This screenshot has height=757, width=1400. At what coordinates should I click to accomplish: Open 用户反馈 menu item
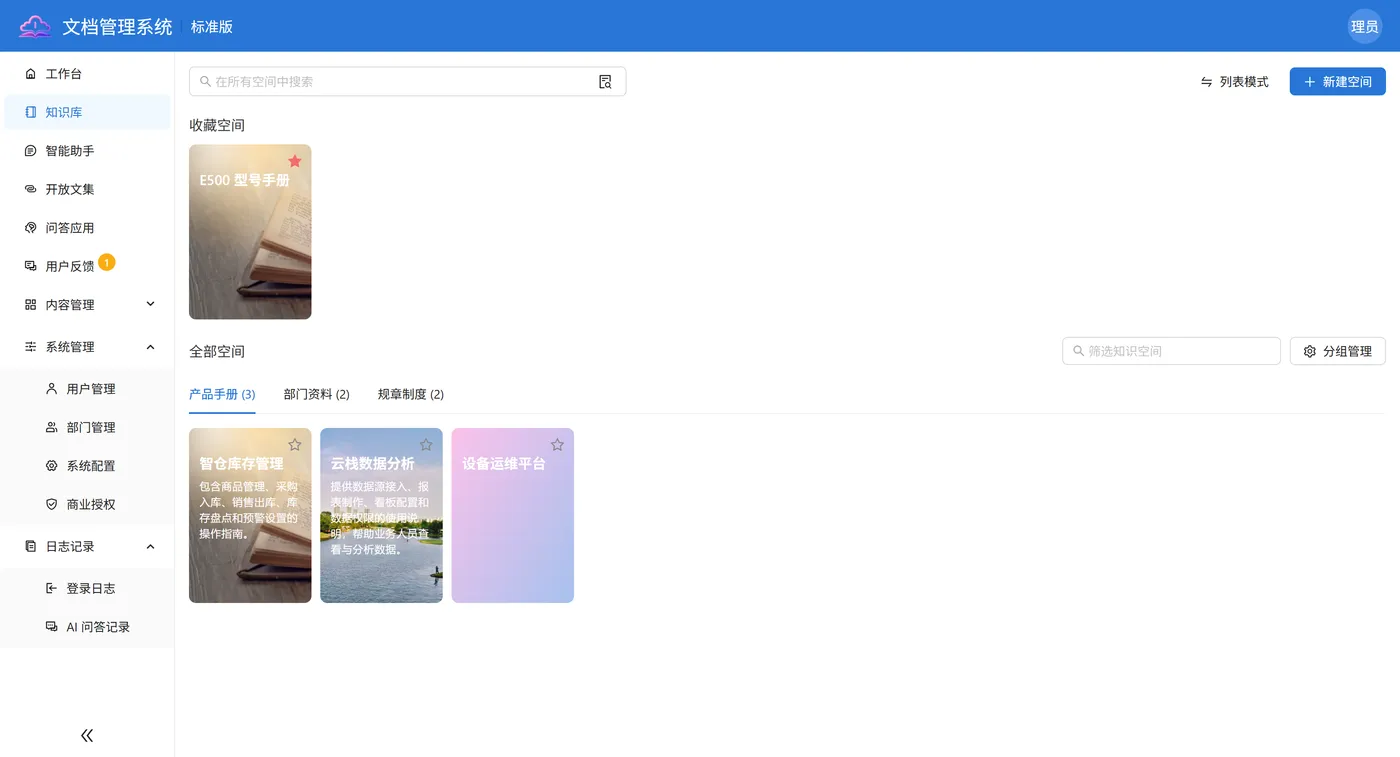tap(87, 266)
